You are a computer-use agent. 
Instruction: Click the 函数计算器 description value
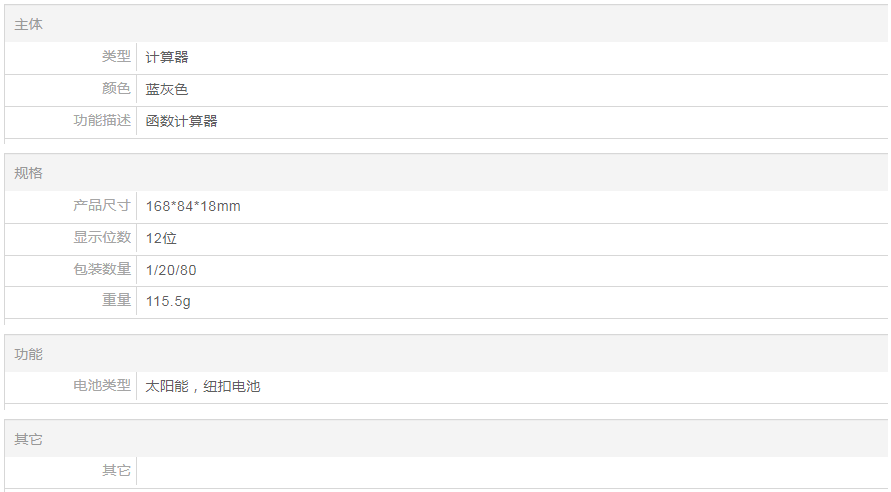pyautogui.click(x=181, y=121)
